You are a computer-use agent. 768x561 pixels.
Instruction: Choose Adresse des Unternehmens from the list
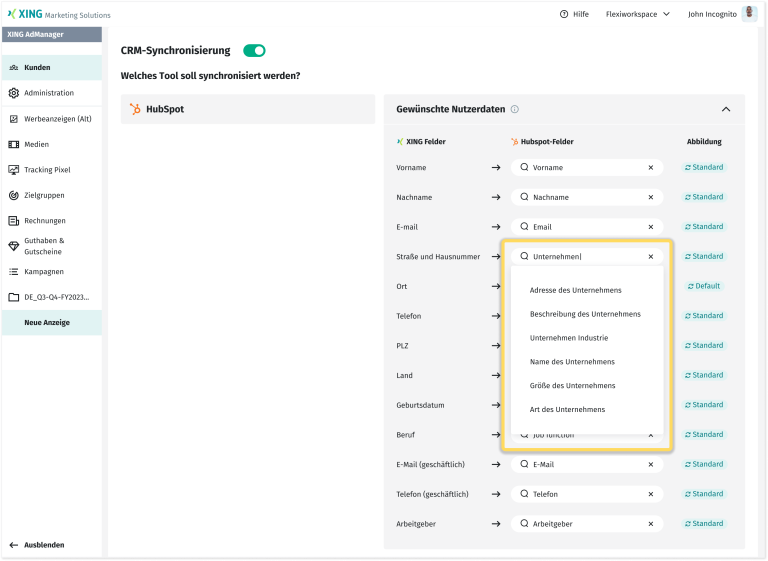coord(576,290)
